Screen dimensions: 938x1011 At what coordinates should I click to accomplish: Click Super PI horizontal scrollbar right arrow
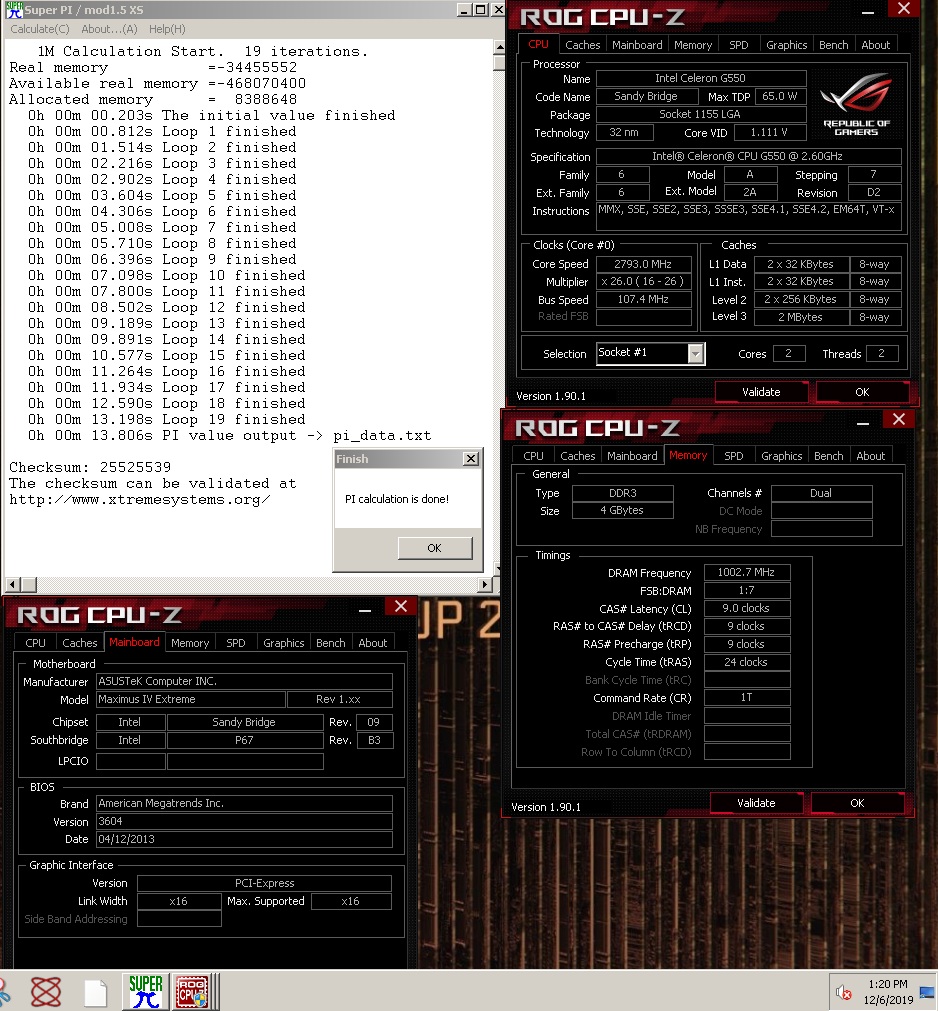[x=485, y=584]
